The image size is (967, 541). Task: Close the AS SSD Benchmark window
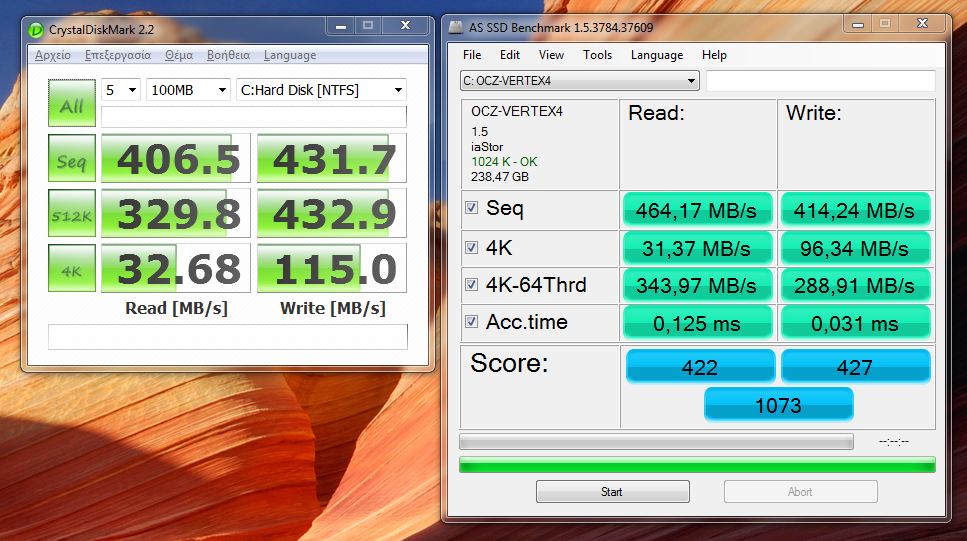(x=922, y=24)
